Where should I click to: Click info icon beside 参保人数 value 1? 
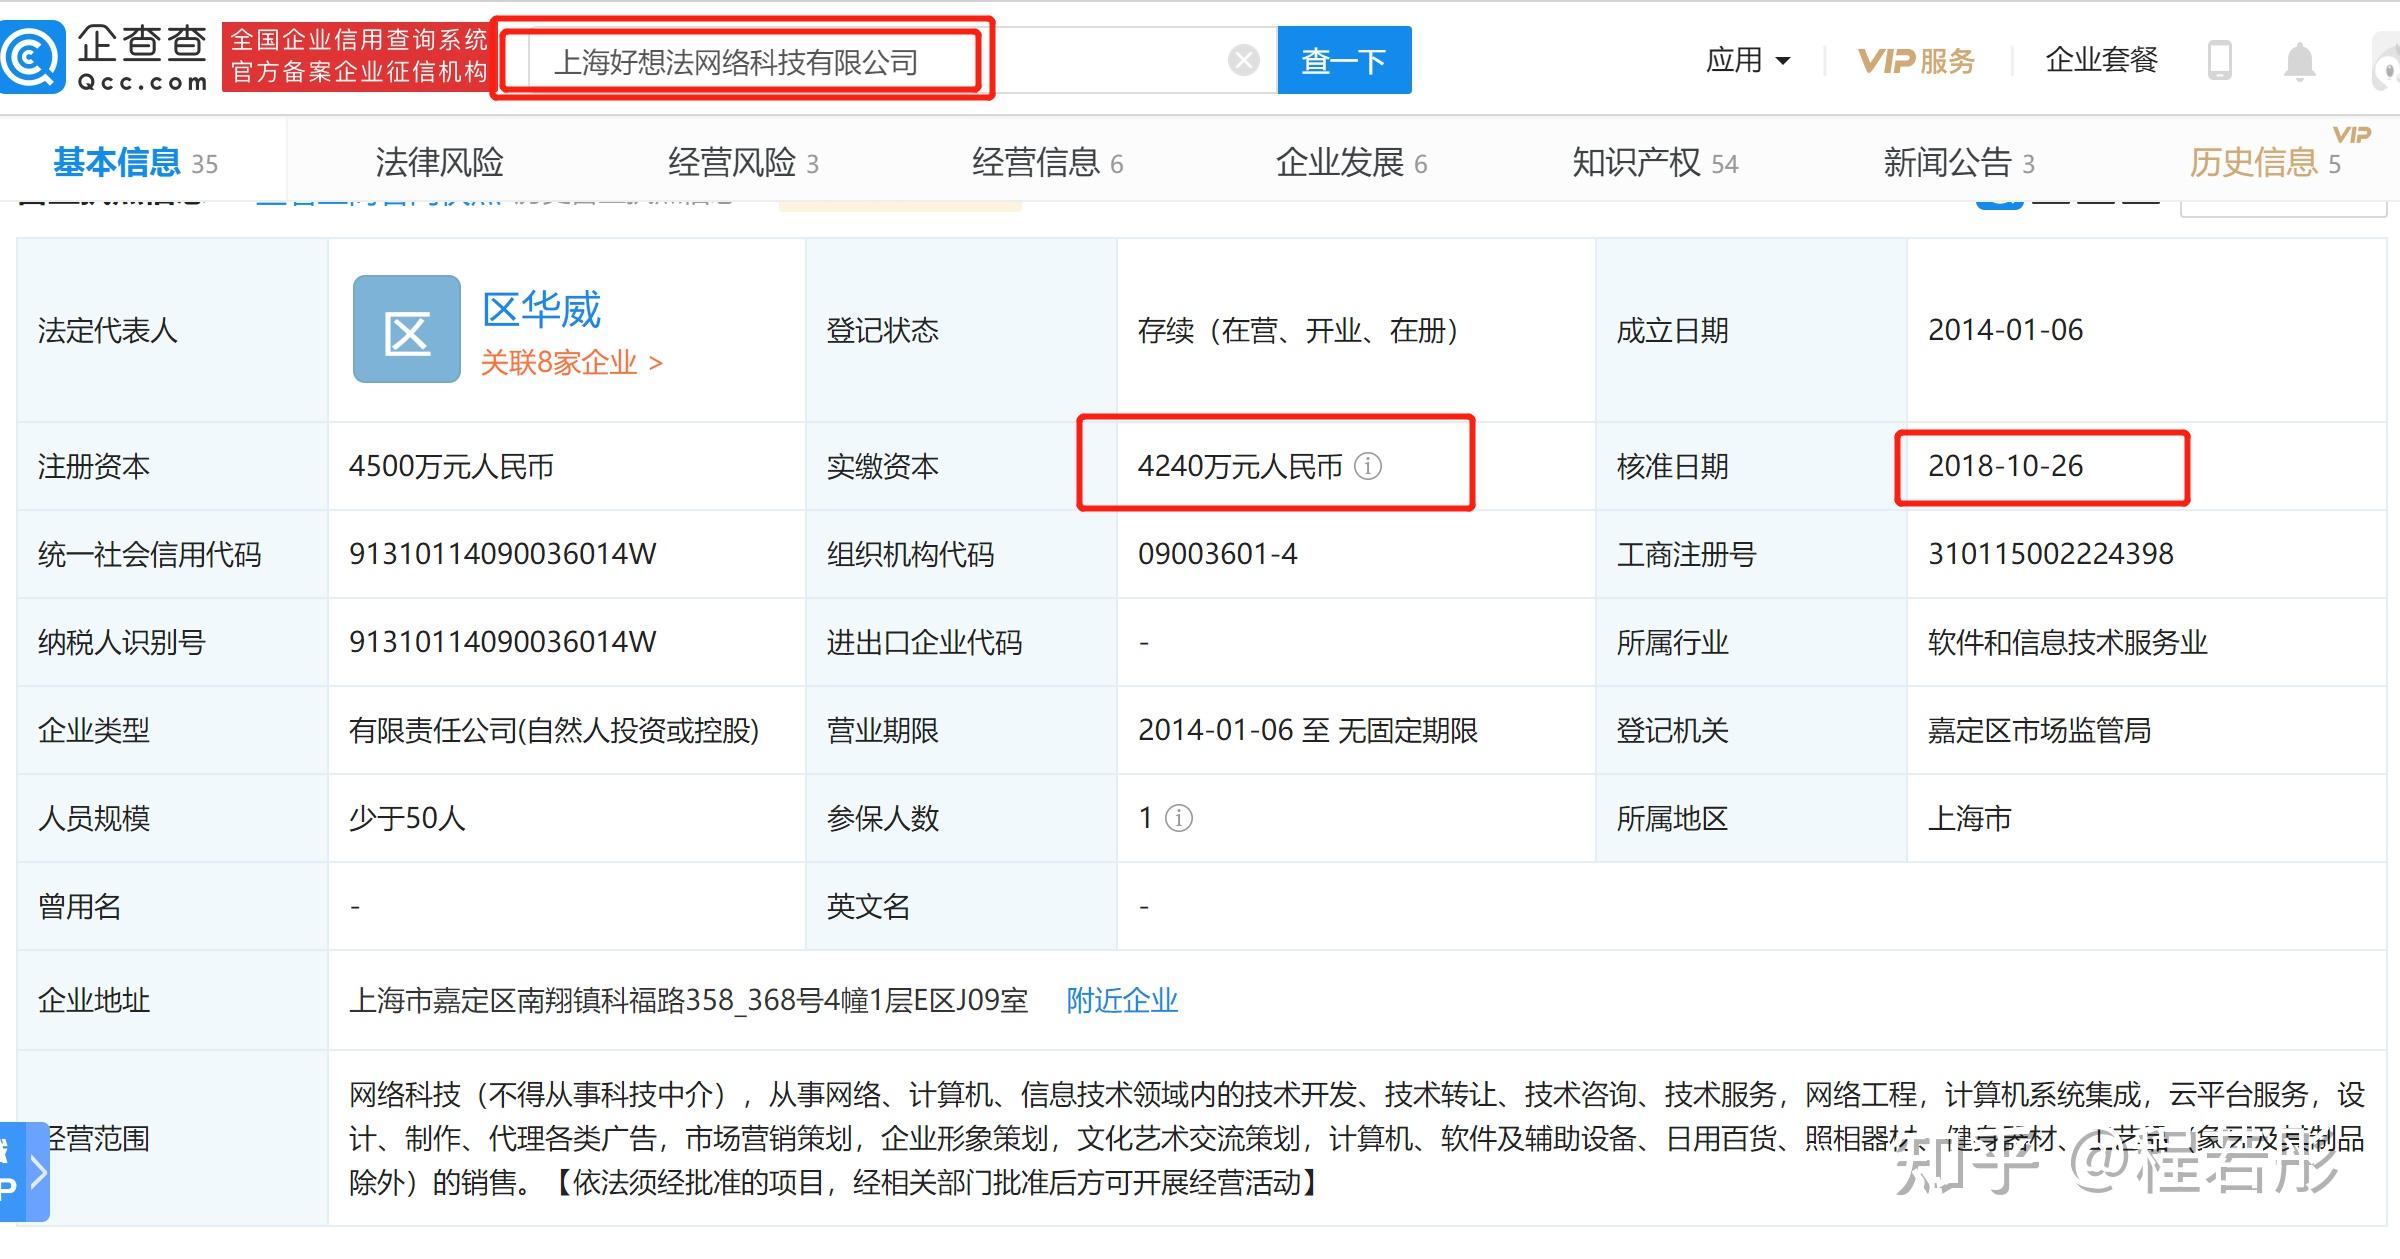coord(1179,818)
